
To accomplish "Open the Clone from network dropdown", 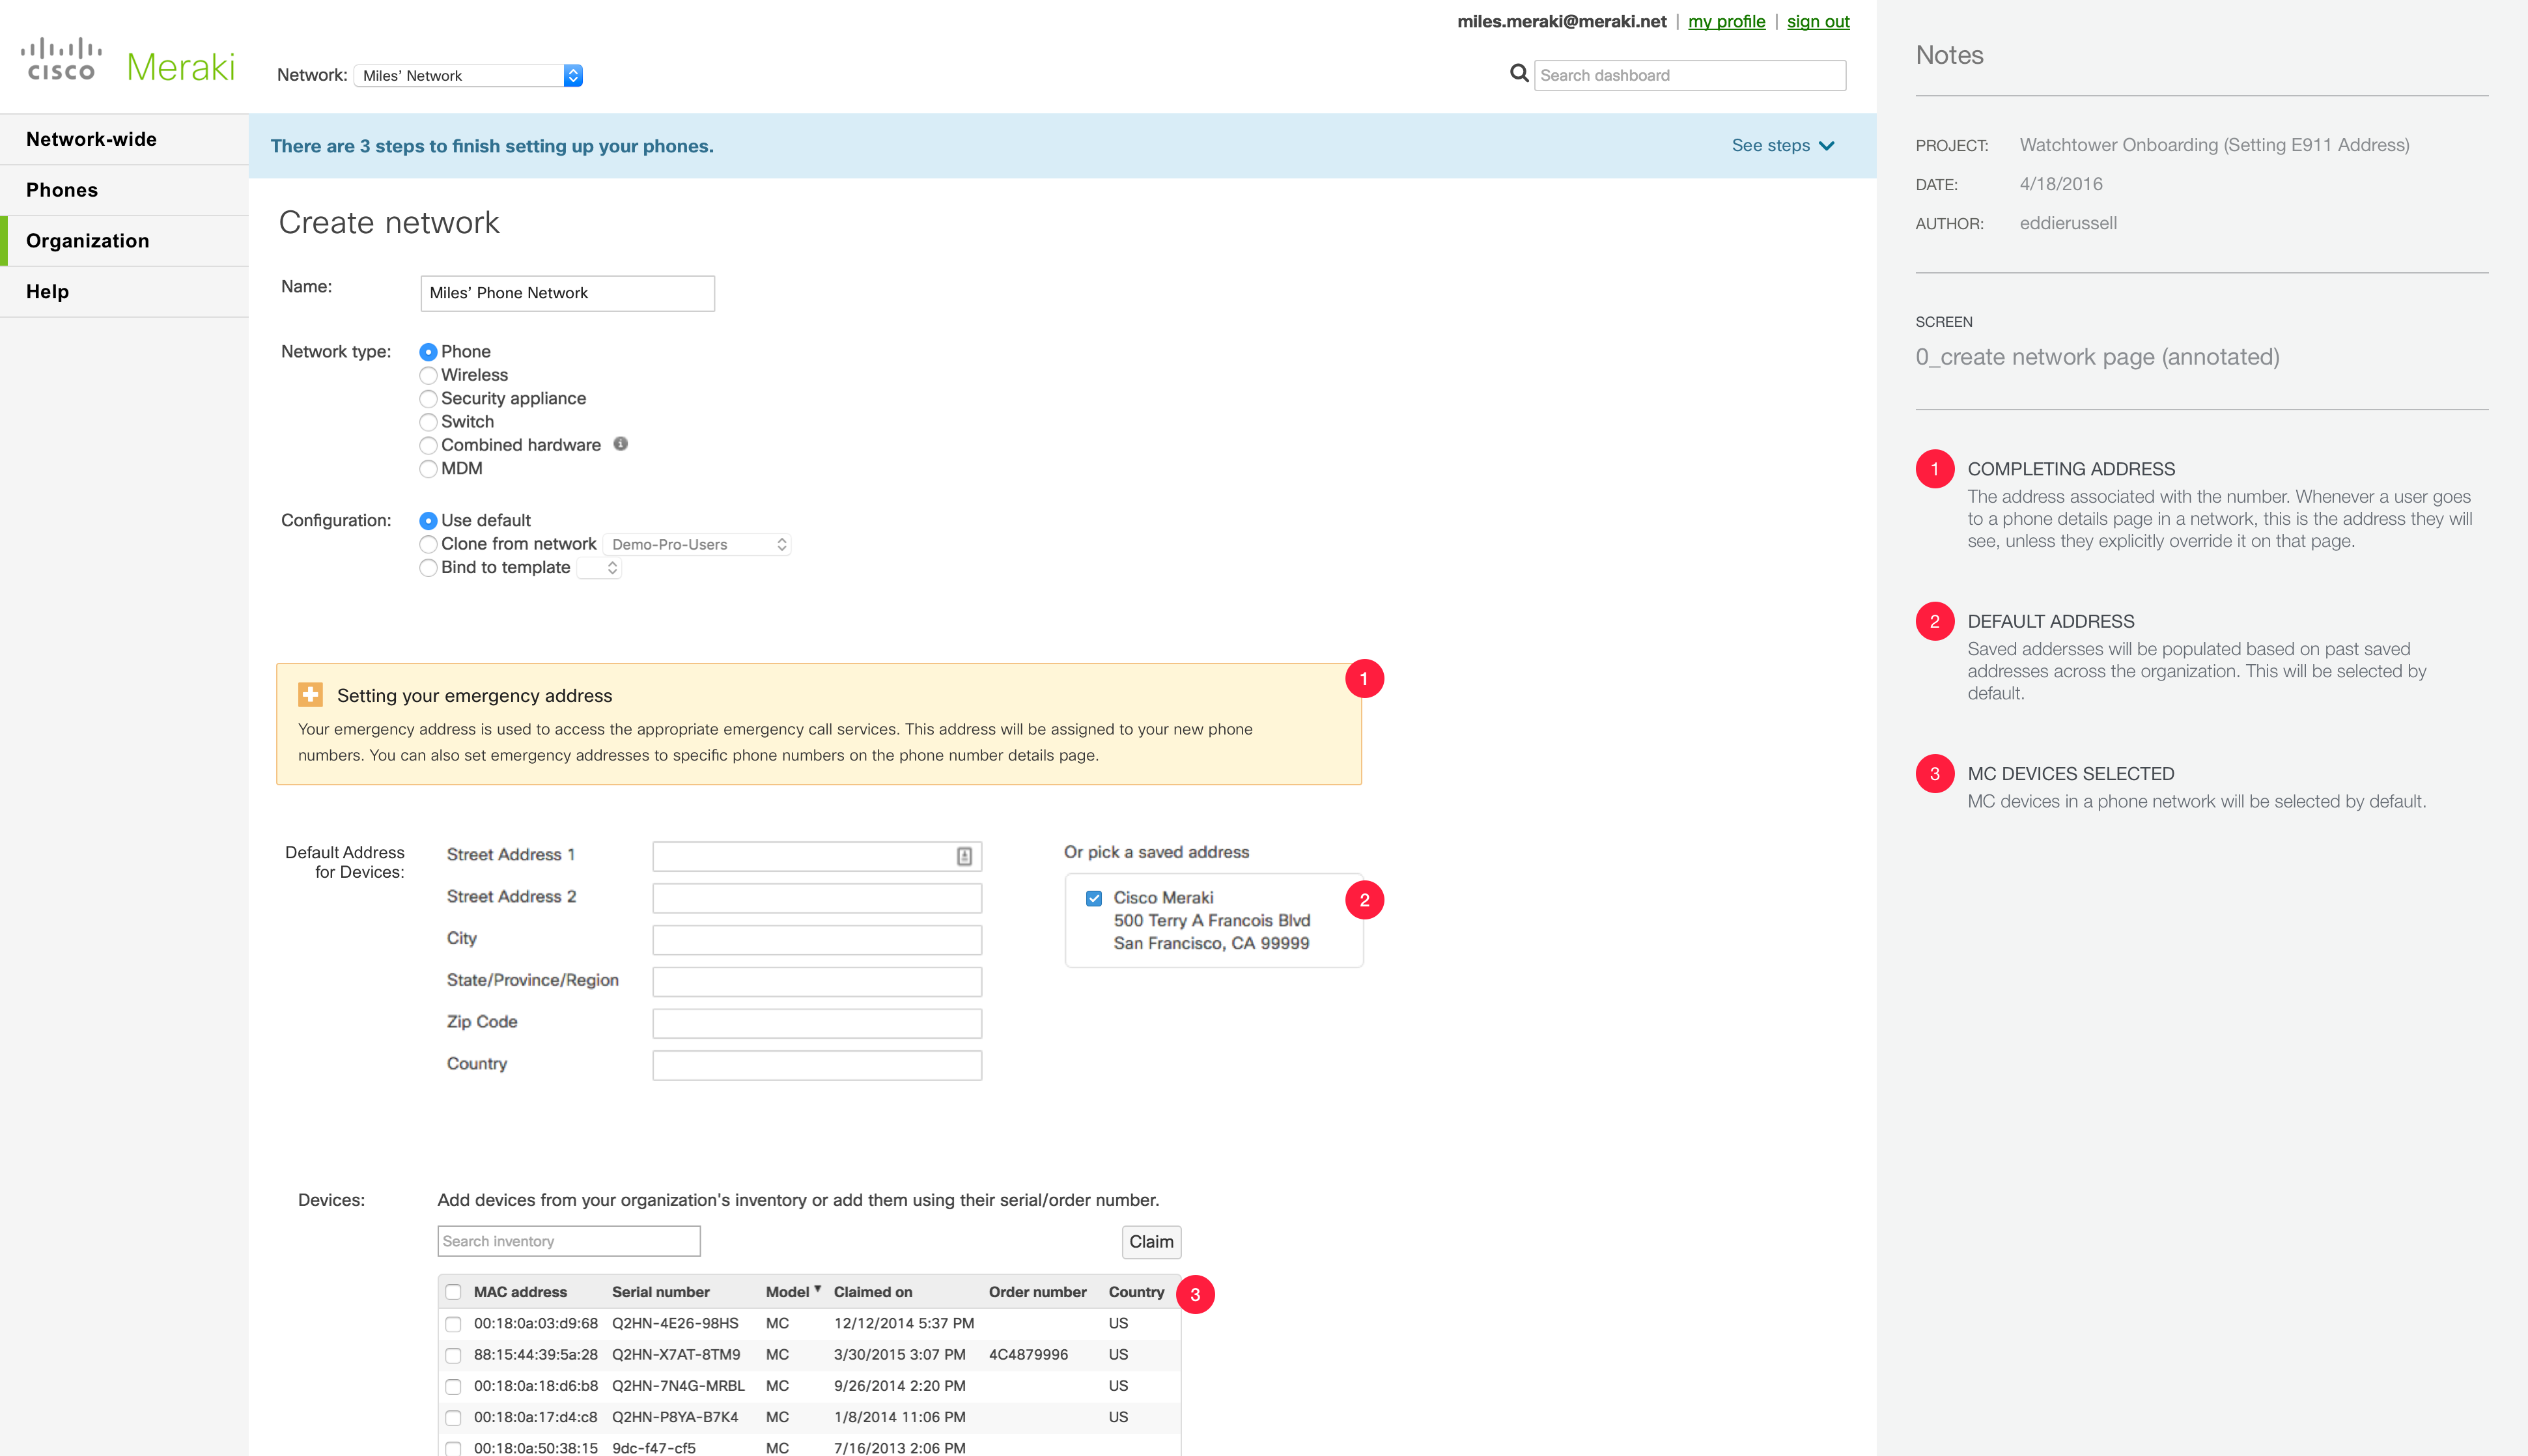I will click(697, 544).
